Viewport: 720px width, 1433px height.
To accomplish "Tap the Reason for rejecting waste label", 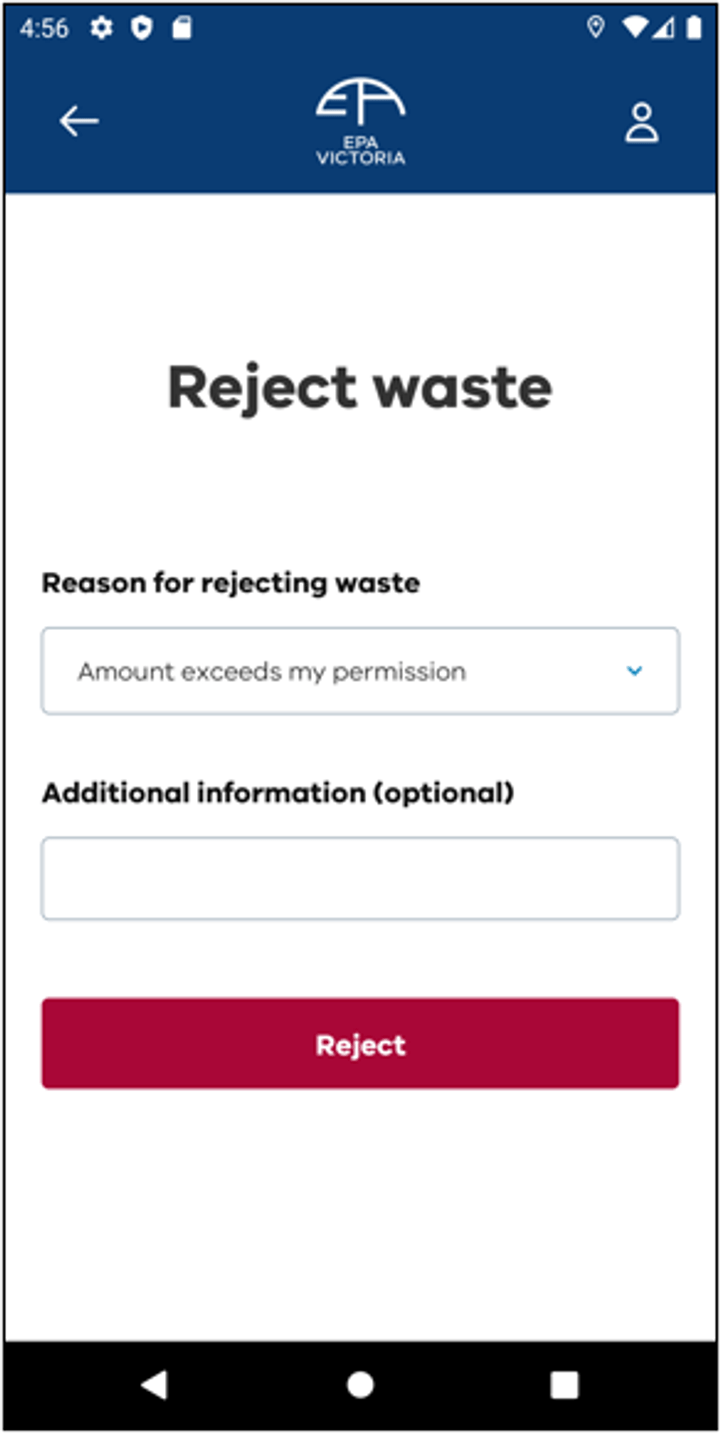I will click(x=230, y=583).
